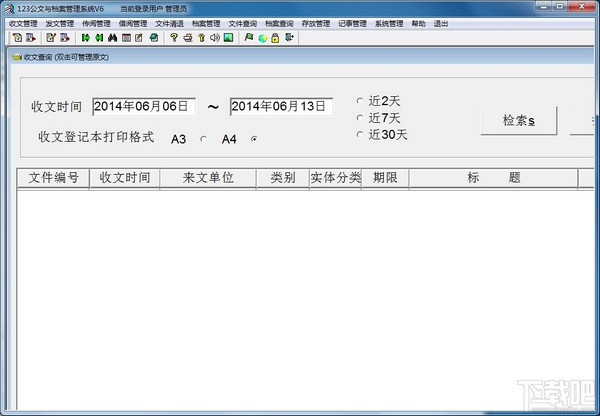Select A3 print format radio button
Image resolution: width=600 pixels, height=416 pixels.
(203, 139)
